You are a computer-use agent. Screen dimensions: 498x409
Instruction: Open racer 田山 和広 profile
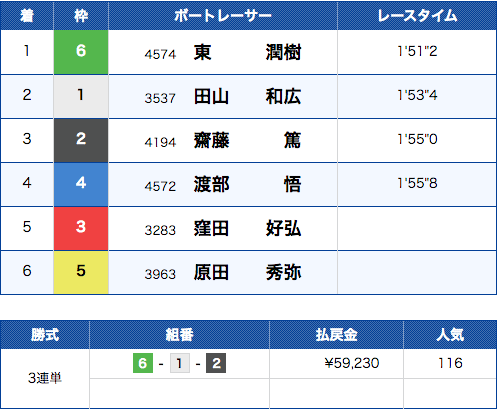[247, 96]
